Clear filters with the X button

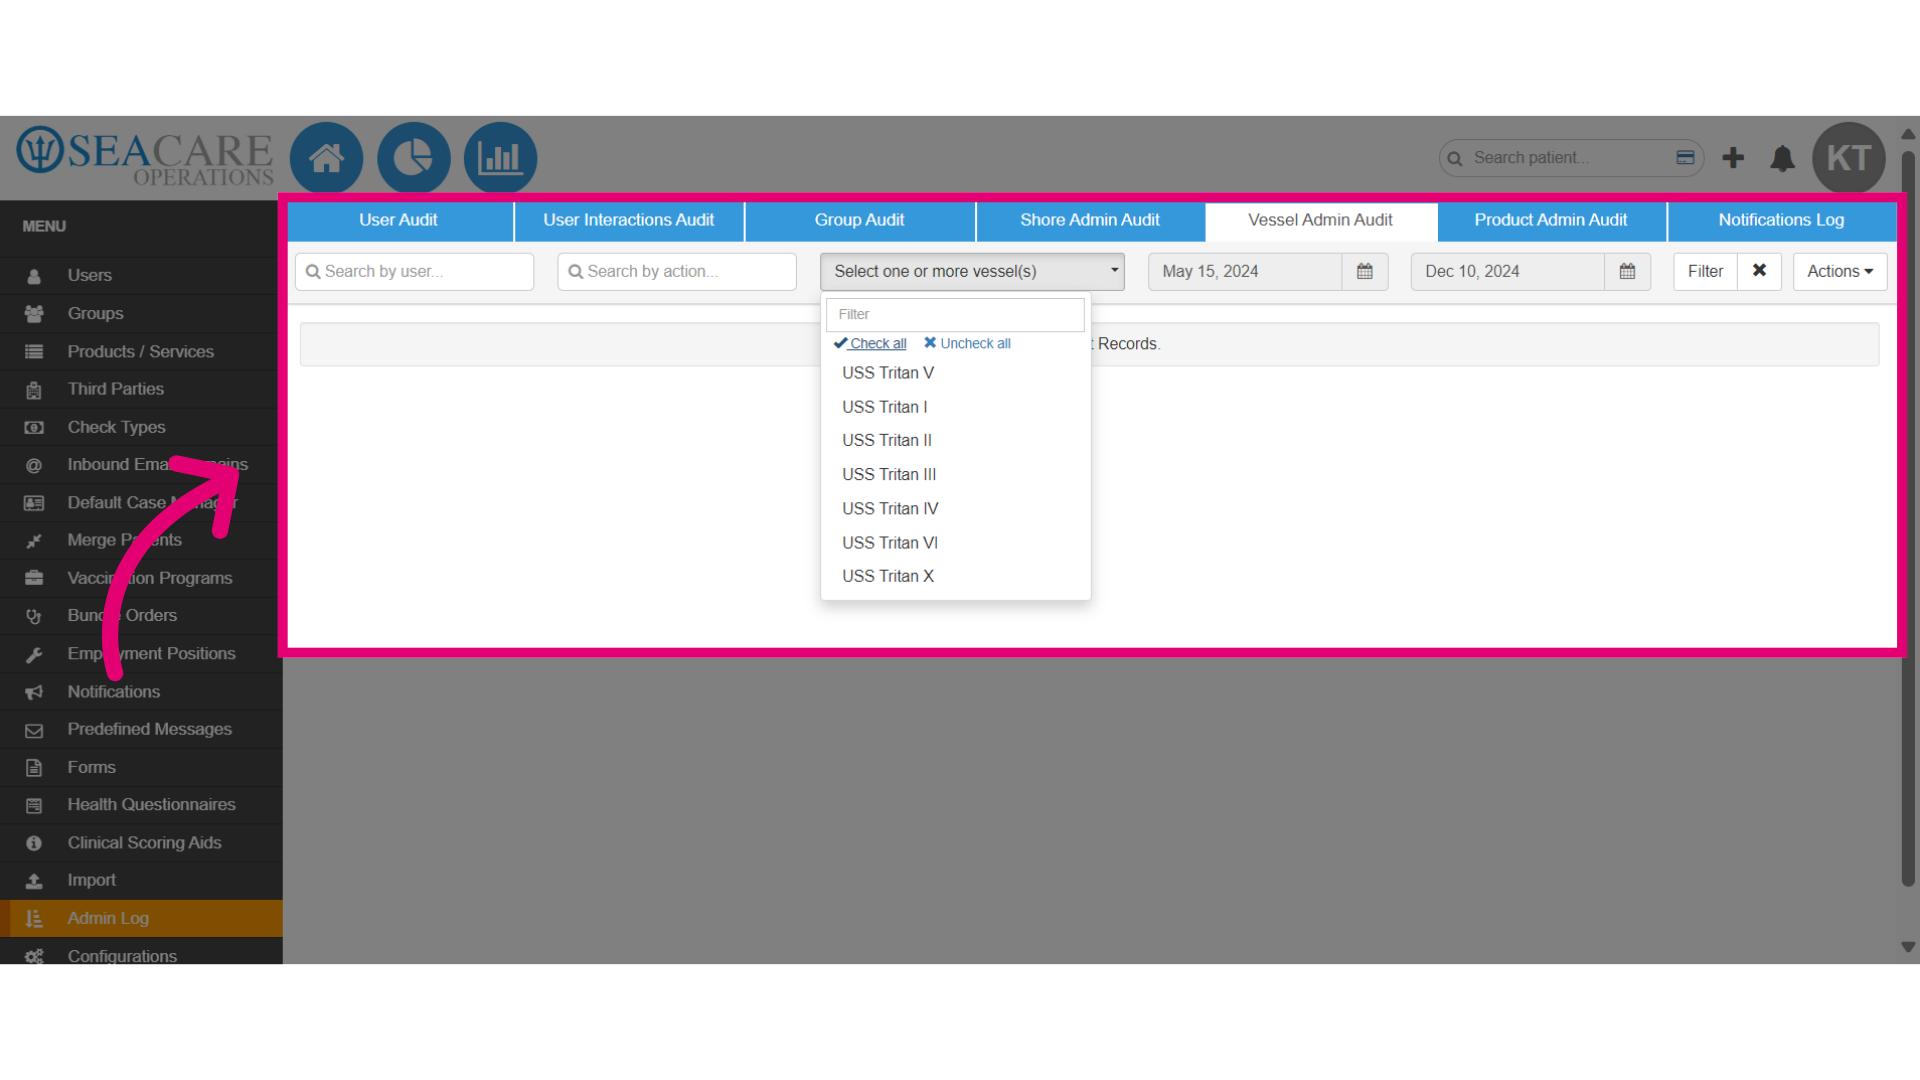tap(1759, 271)
